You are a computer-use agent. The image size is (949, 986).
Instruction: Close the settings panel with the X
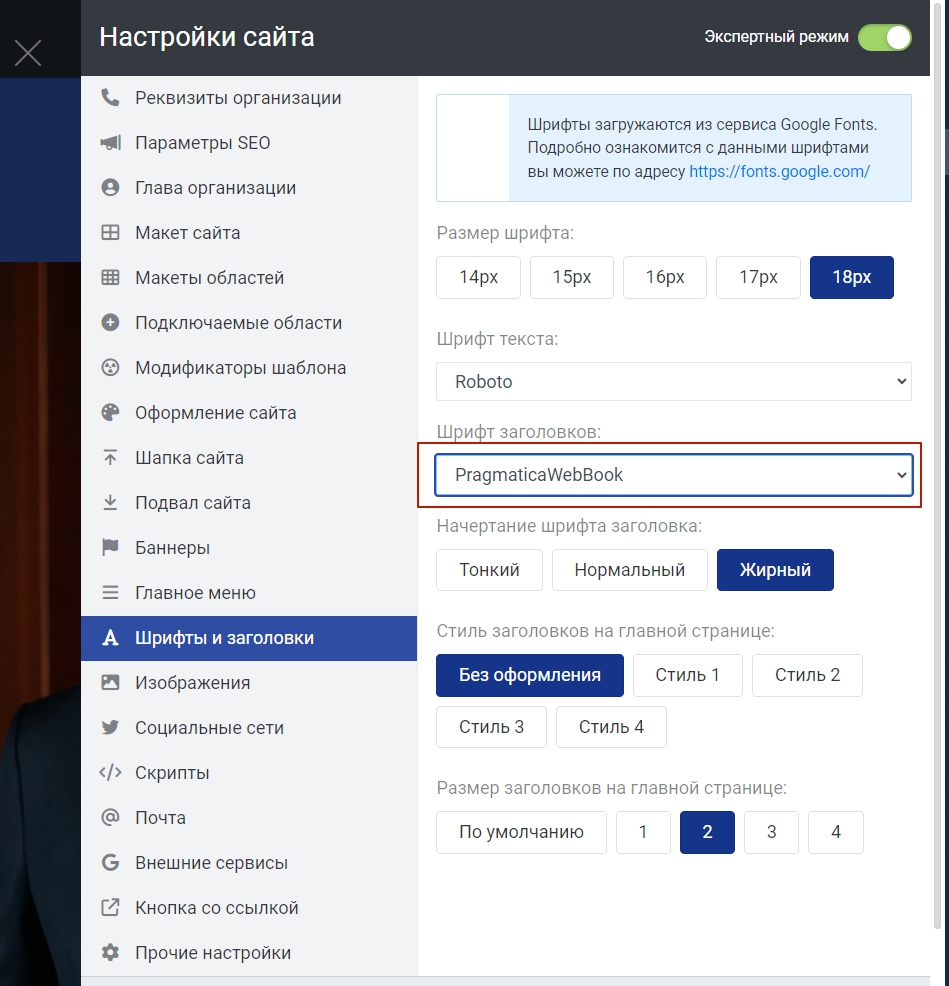[x=28, y=53]
